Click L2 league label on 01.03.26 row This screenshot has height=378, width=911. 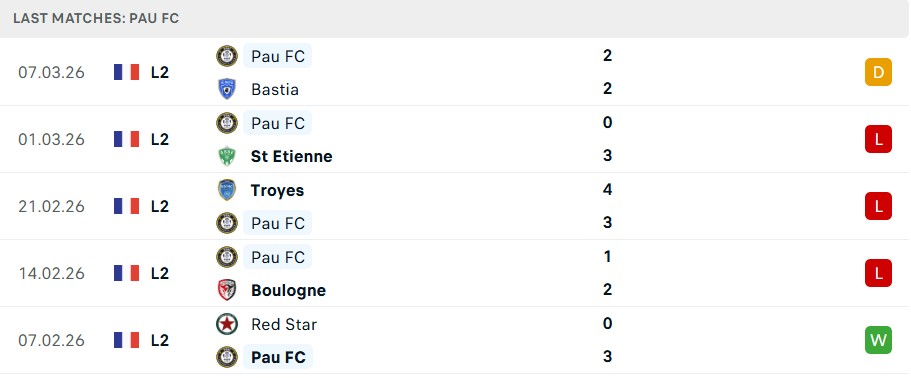point(160,139)
